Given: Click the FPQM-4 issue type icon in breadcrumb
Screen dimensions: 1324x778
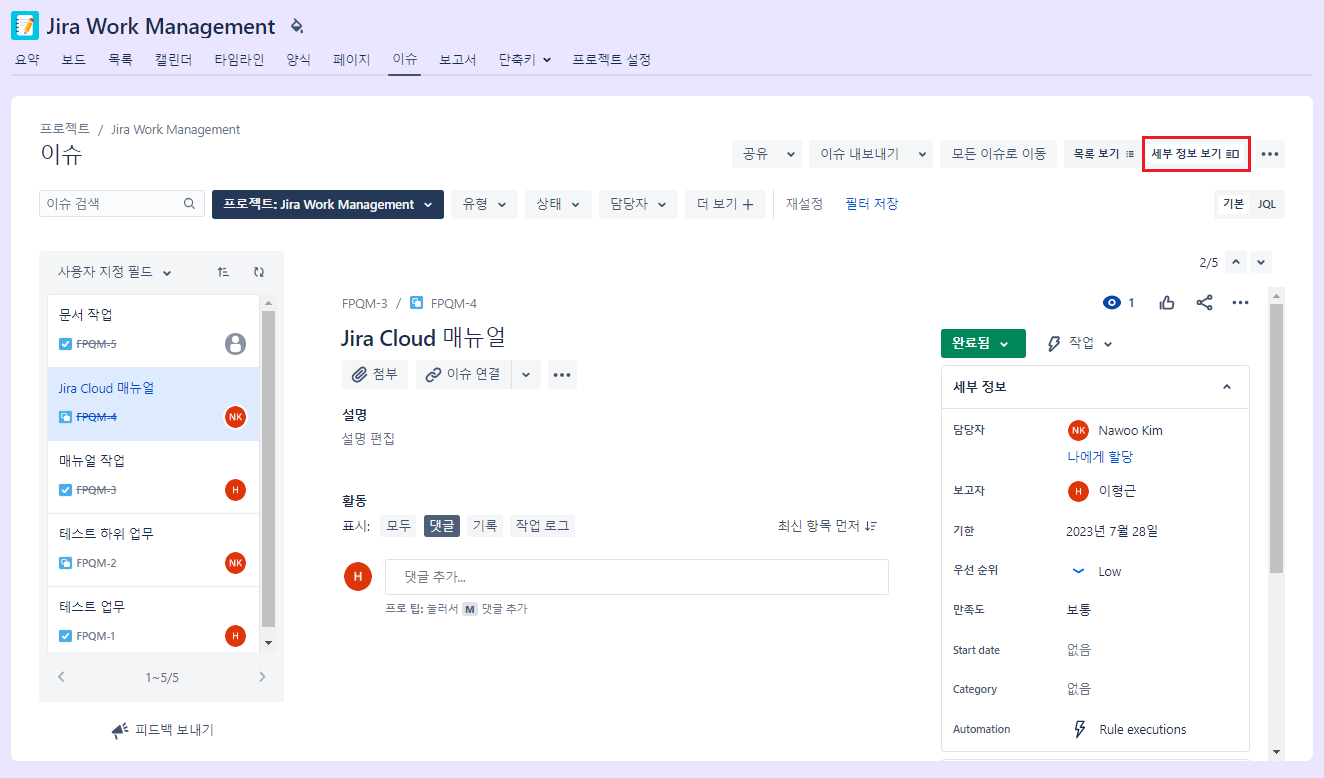Looking at the screenshot, I should pyautogui.click(x=417, y=303).
